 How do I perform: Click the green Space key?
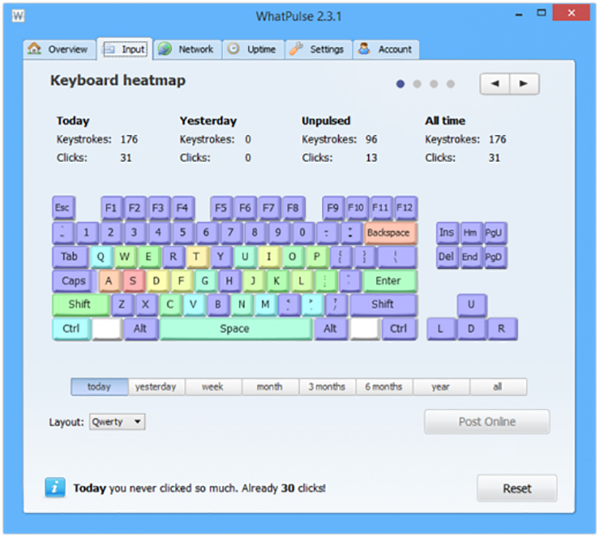(x=236, y=329)
